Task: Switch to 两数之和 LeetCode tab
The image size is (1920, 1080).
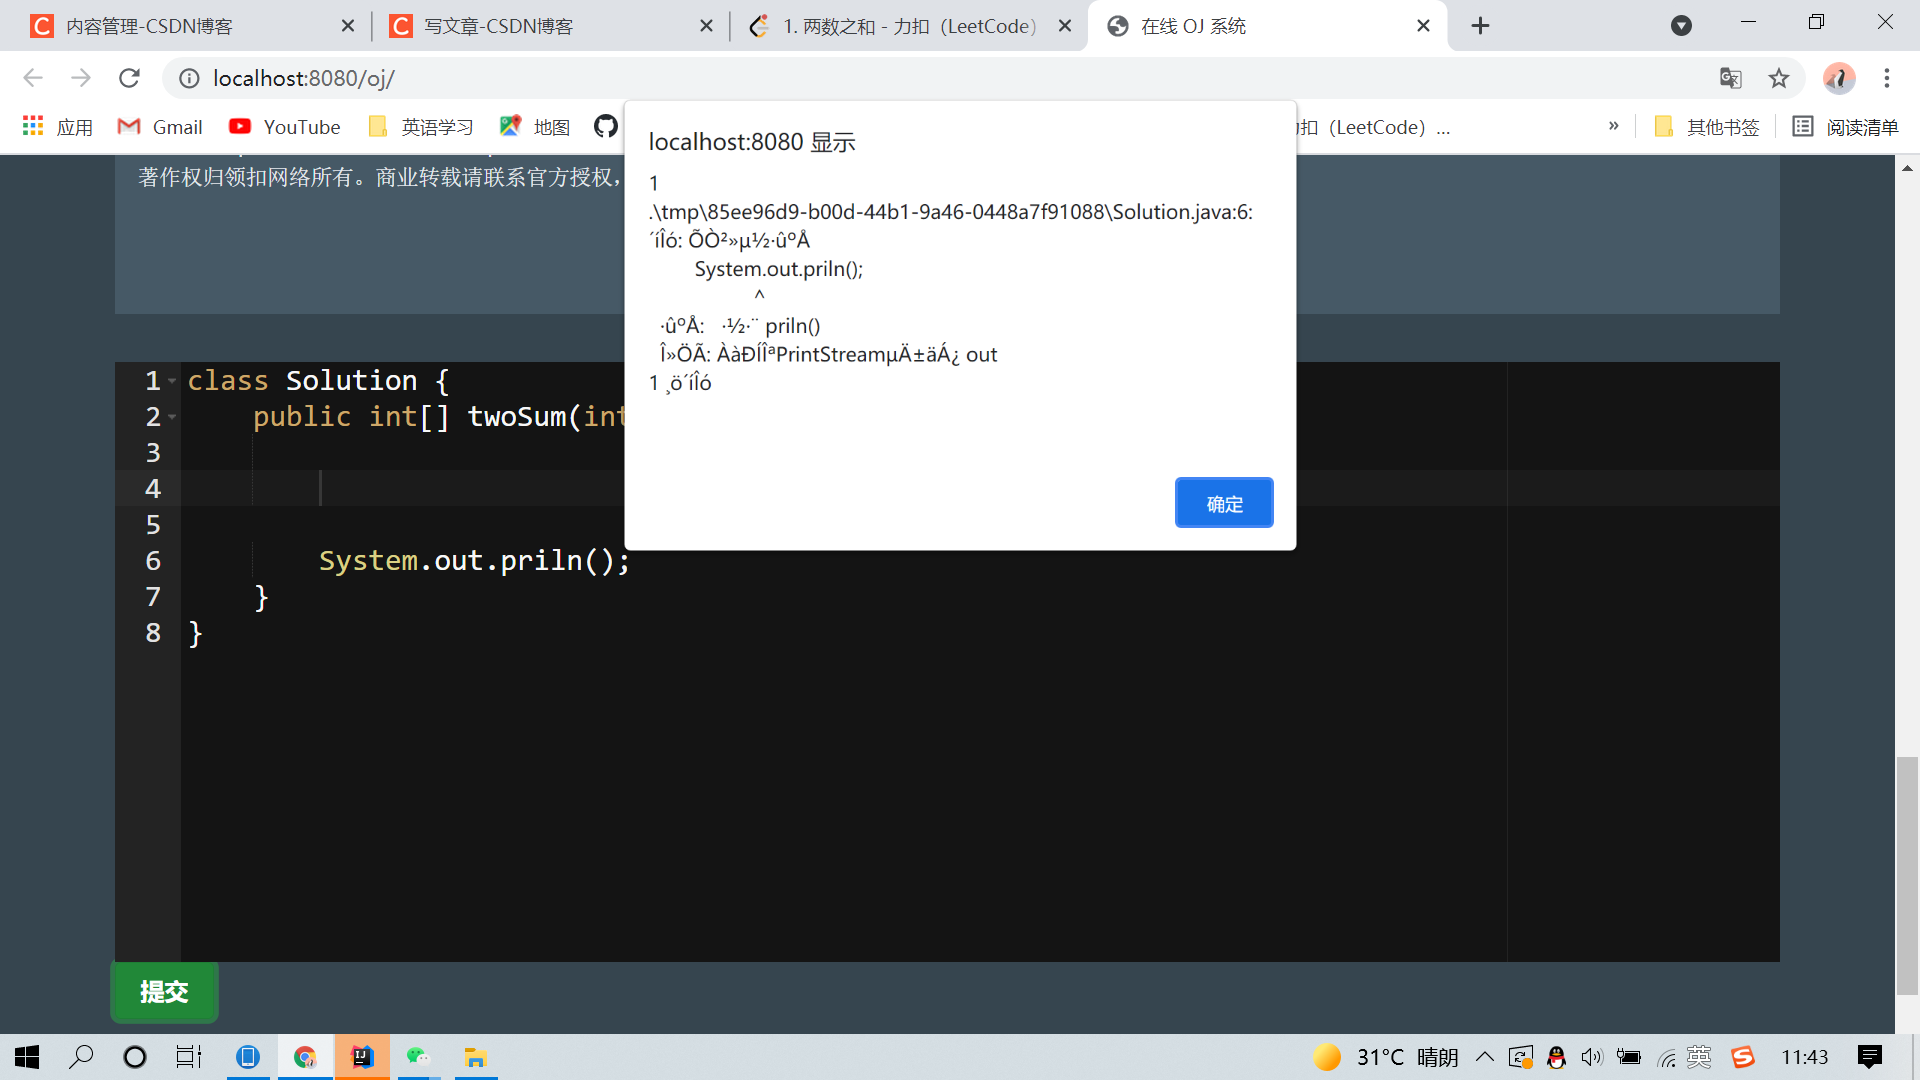Action: point(908,26)
